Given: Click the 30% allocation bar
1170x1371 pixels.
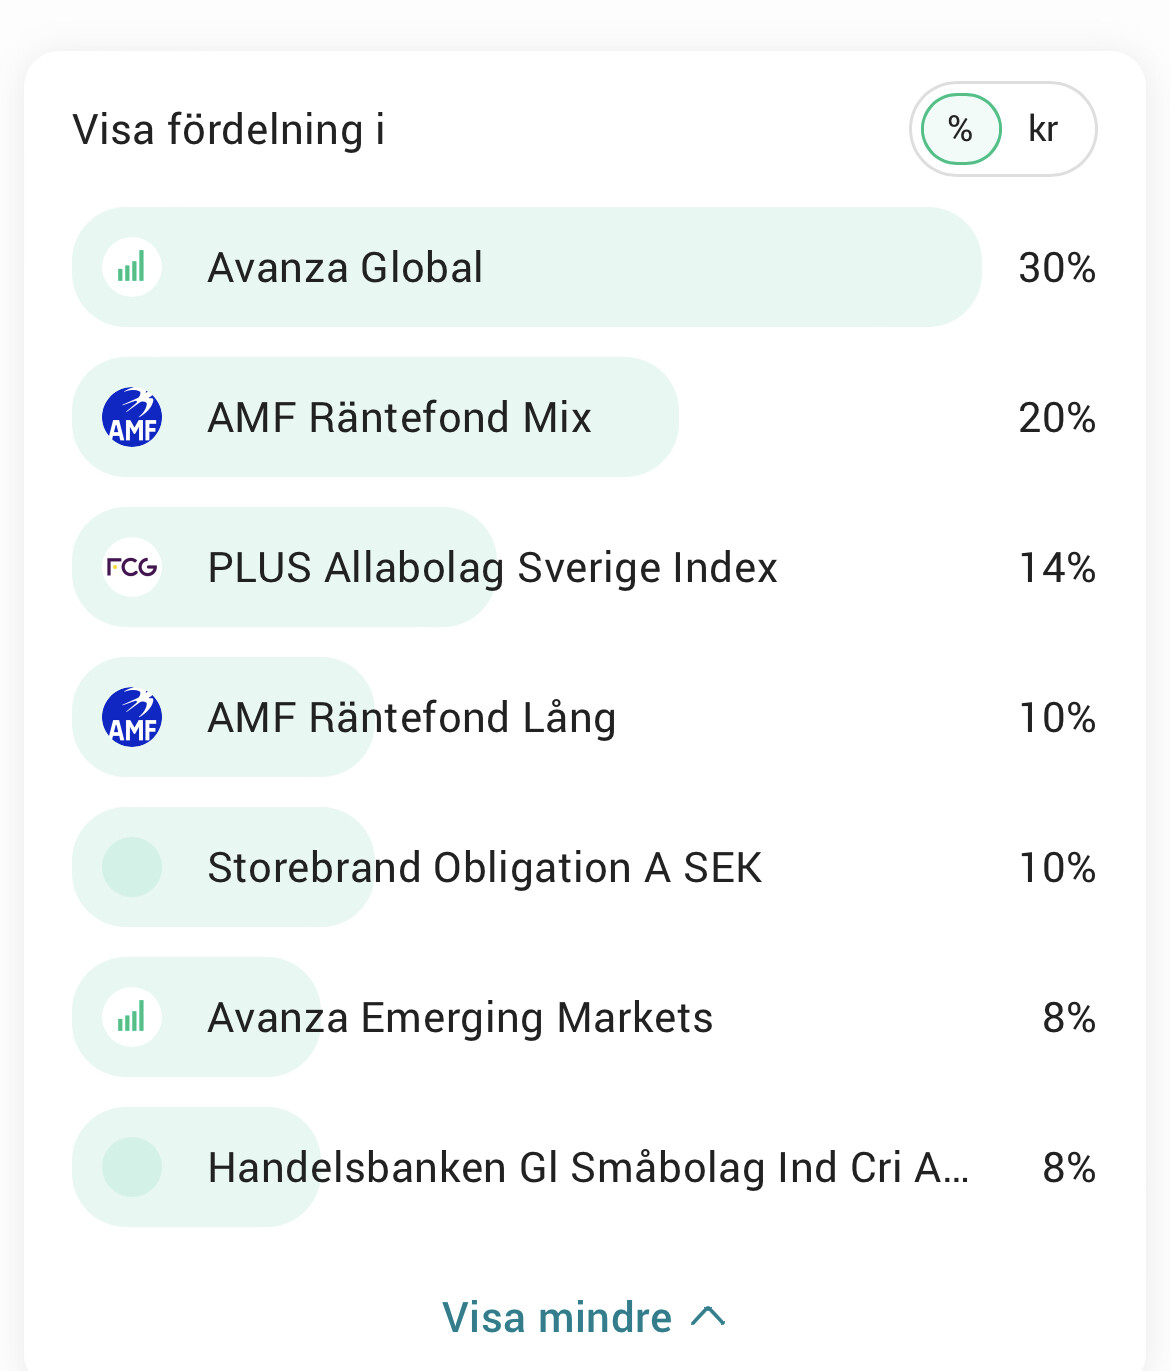Looking at the screenshot, I should coord(527,267).
